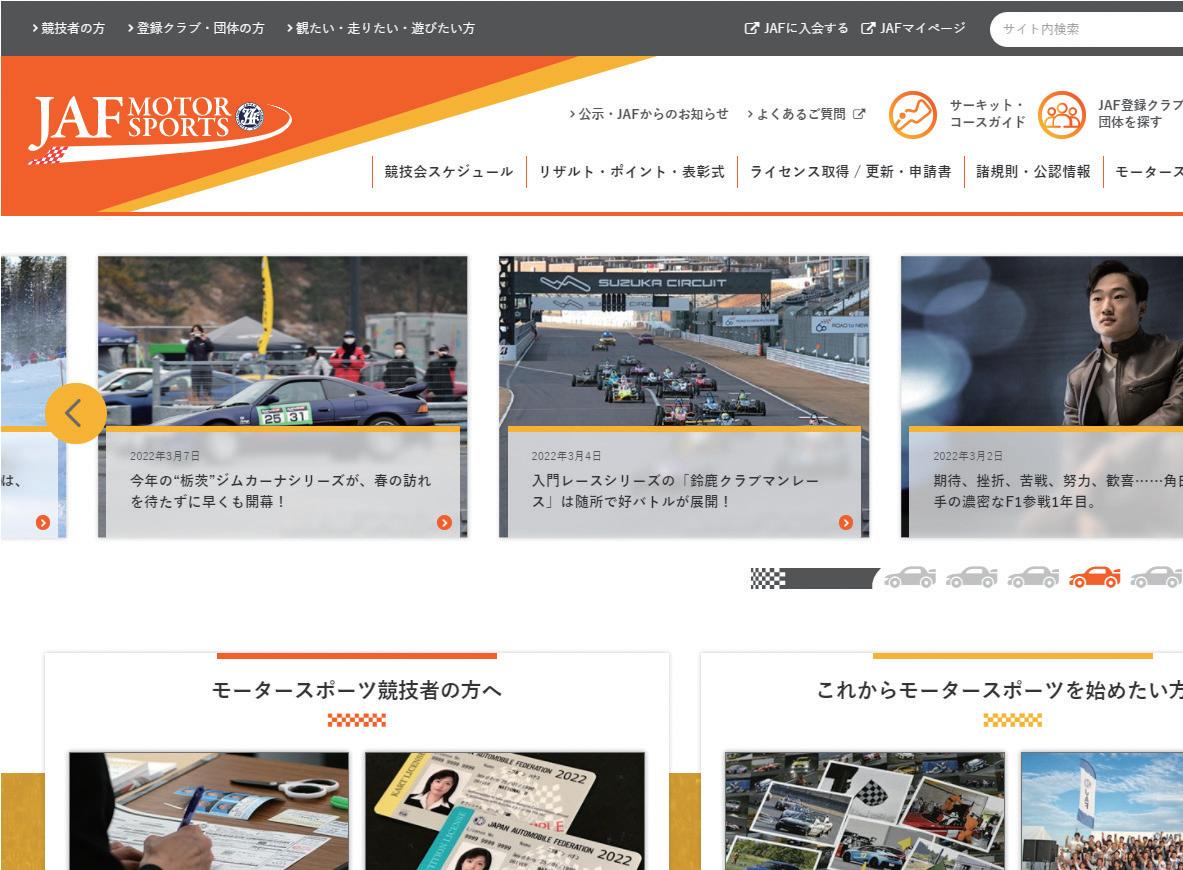
Task: Click external link icon beside よくあるご質問
Action: coord(859,114)
